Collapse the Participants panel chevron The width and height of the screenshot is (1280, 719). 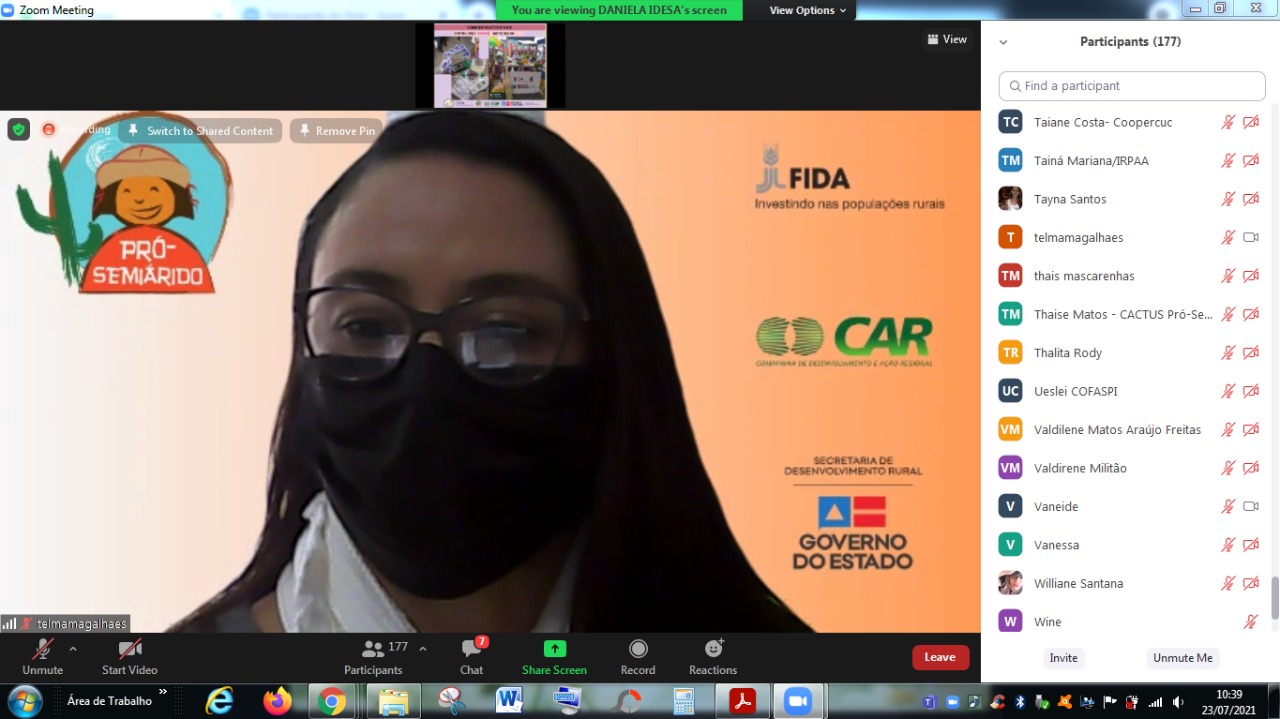1003,42
